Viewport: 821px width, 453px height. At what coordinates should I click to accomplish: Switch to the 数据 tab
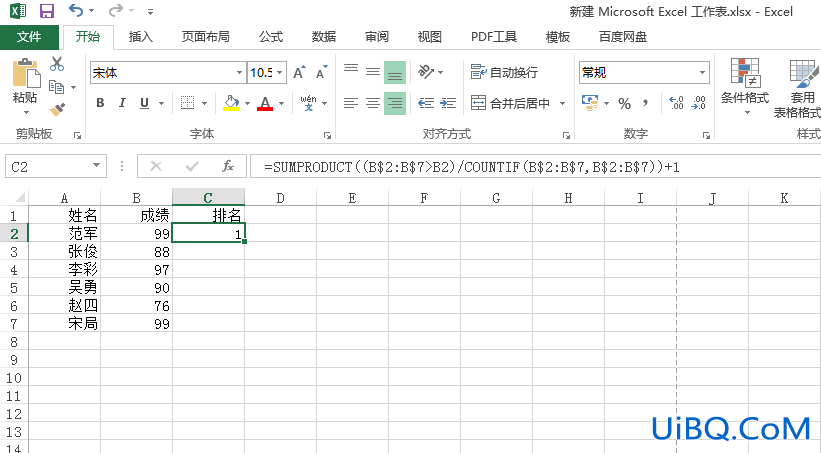pos(324,37)
